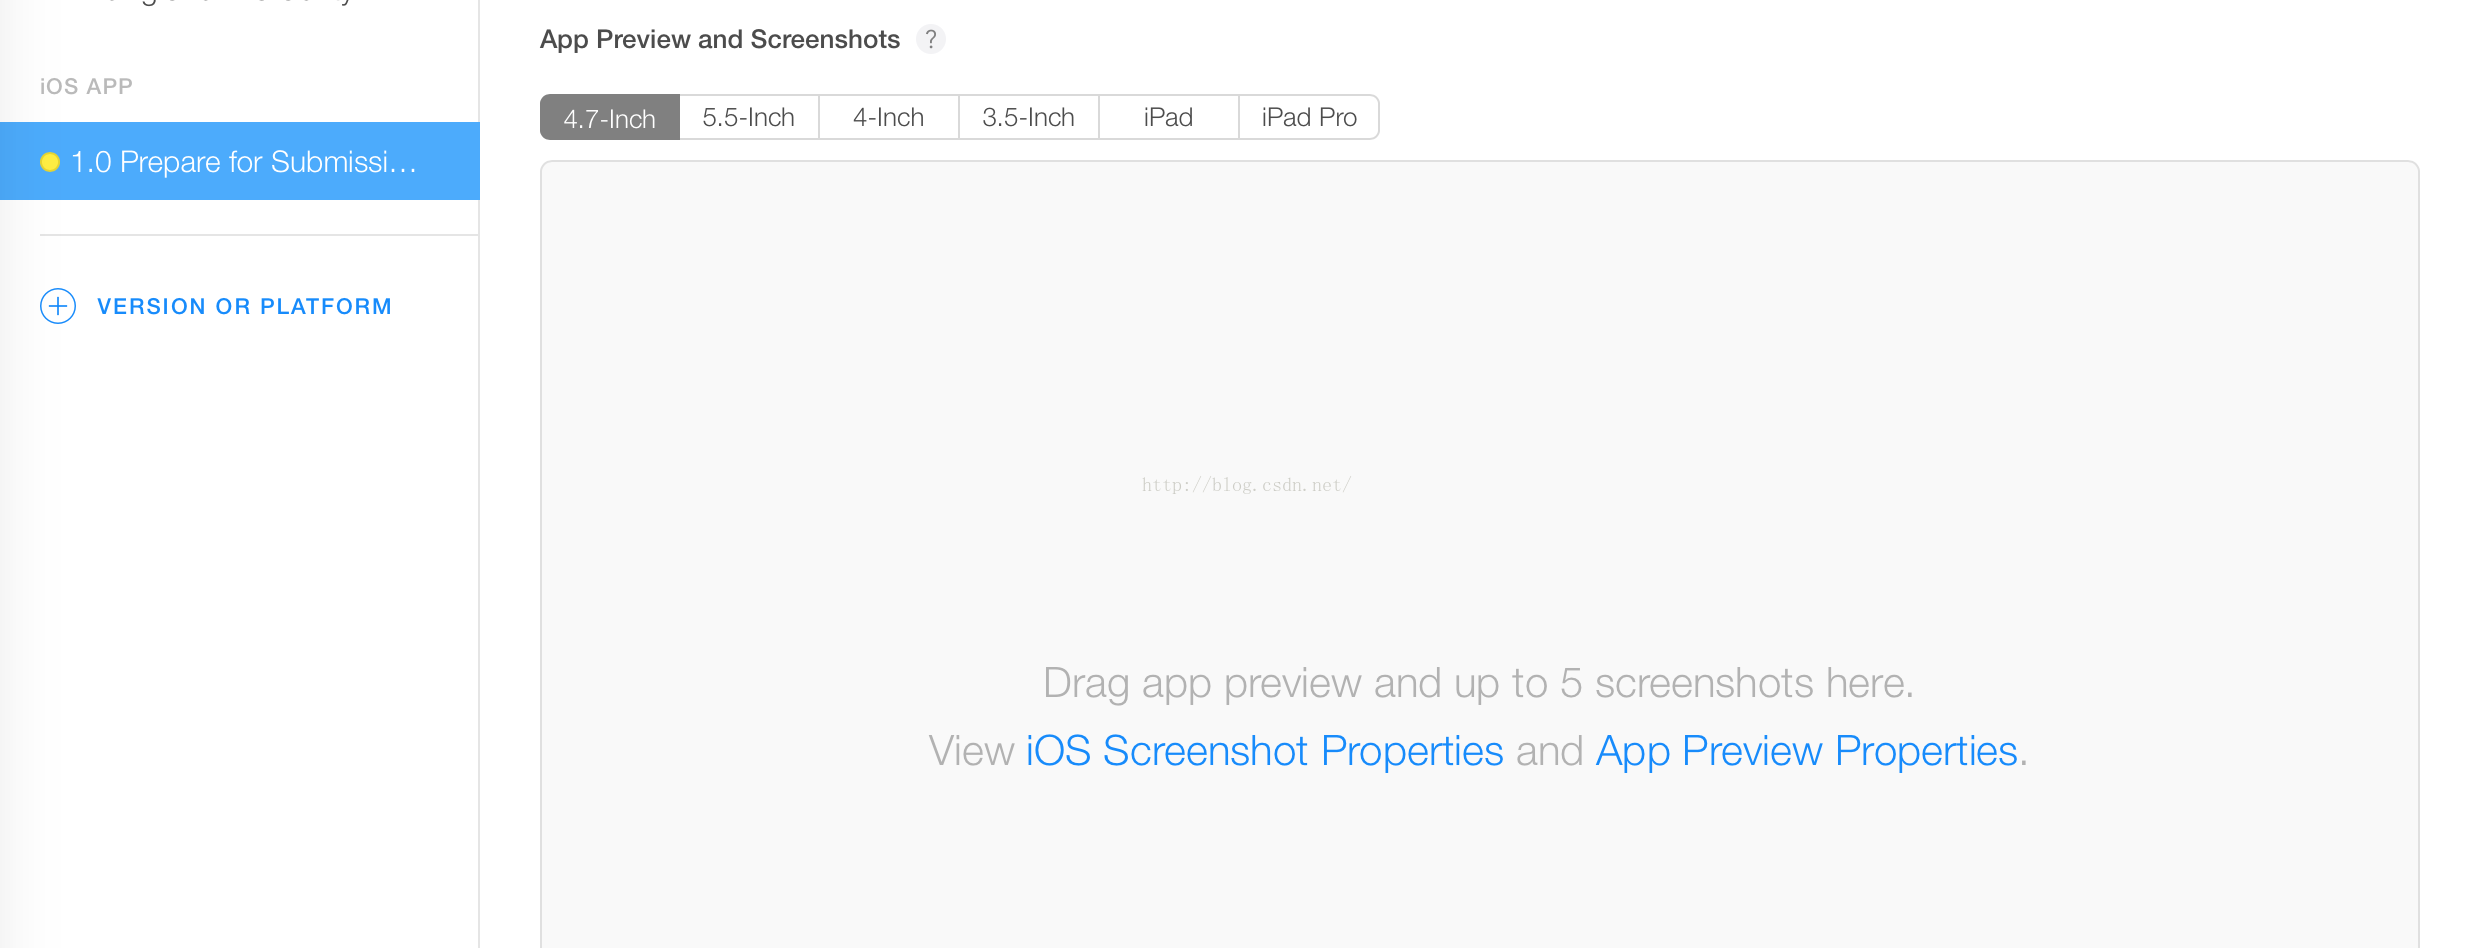Switch to the 5.5-Inch tab
Viewport: 2476px width, 948px height.
[749, 118]
